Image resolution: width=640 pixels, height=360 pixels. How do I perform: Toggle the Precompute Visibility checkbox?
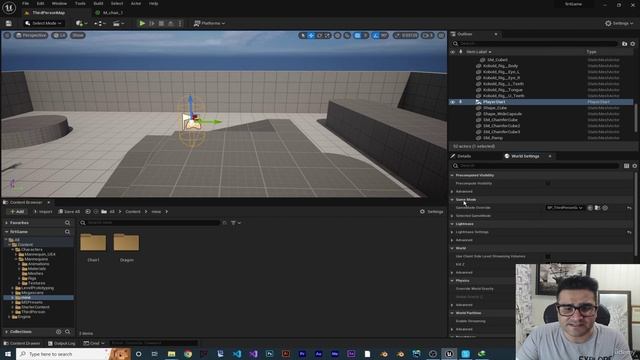(x=548, y=183)
